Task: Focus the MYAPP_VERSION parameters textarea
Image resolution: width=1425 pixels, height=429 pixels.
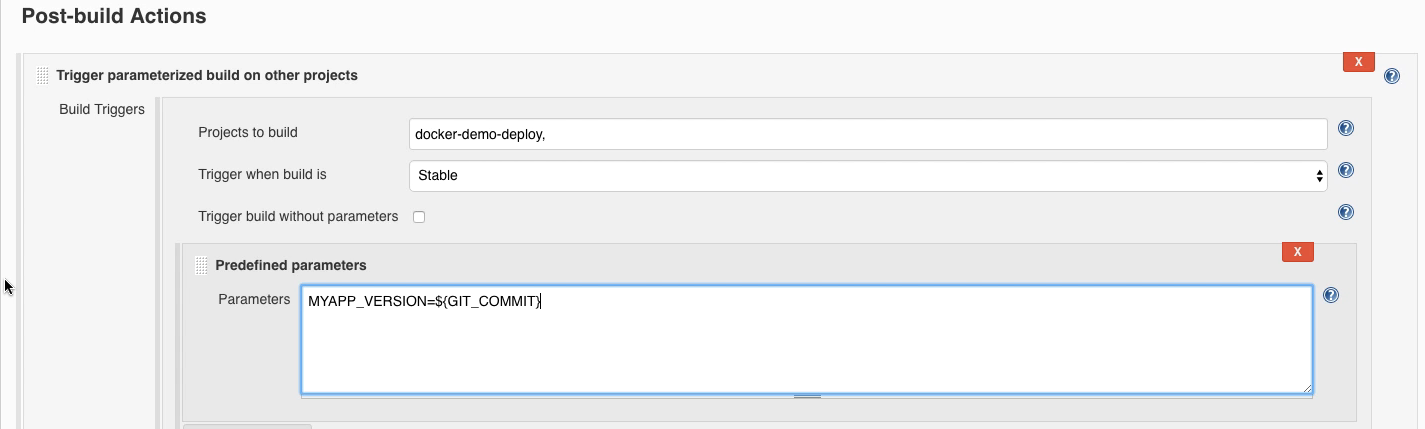Action: point(806,340)
